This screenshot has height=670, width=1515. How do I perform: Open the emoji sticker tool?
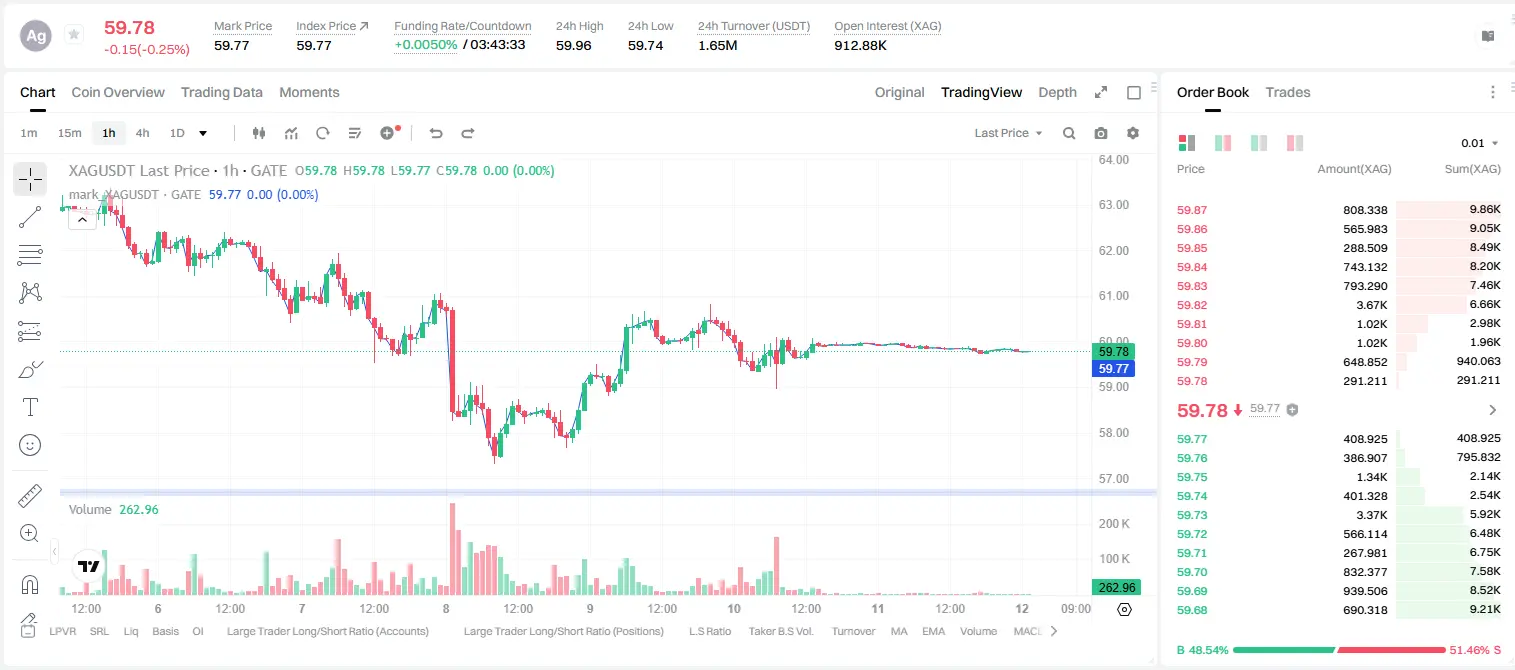coord(30,445)
